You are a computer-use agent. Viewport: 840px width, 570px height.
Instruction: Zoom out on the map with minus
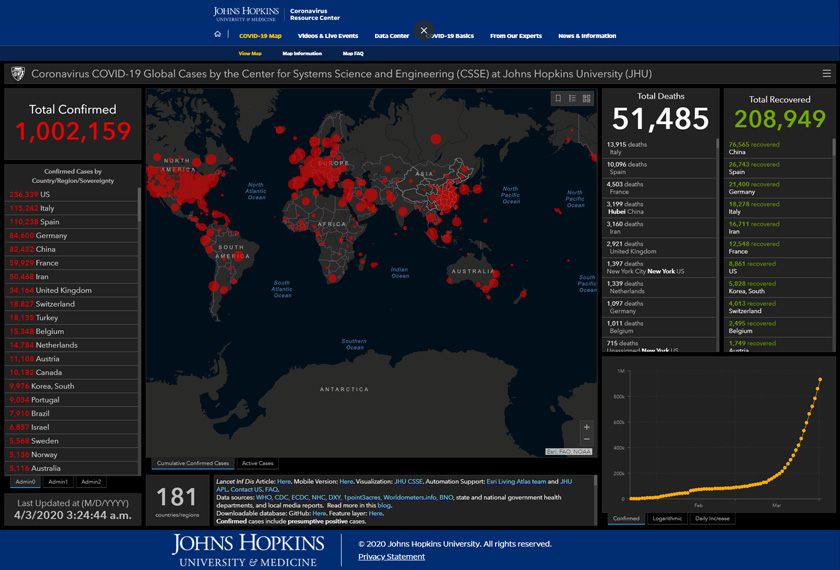[x=586, y=440]
